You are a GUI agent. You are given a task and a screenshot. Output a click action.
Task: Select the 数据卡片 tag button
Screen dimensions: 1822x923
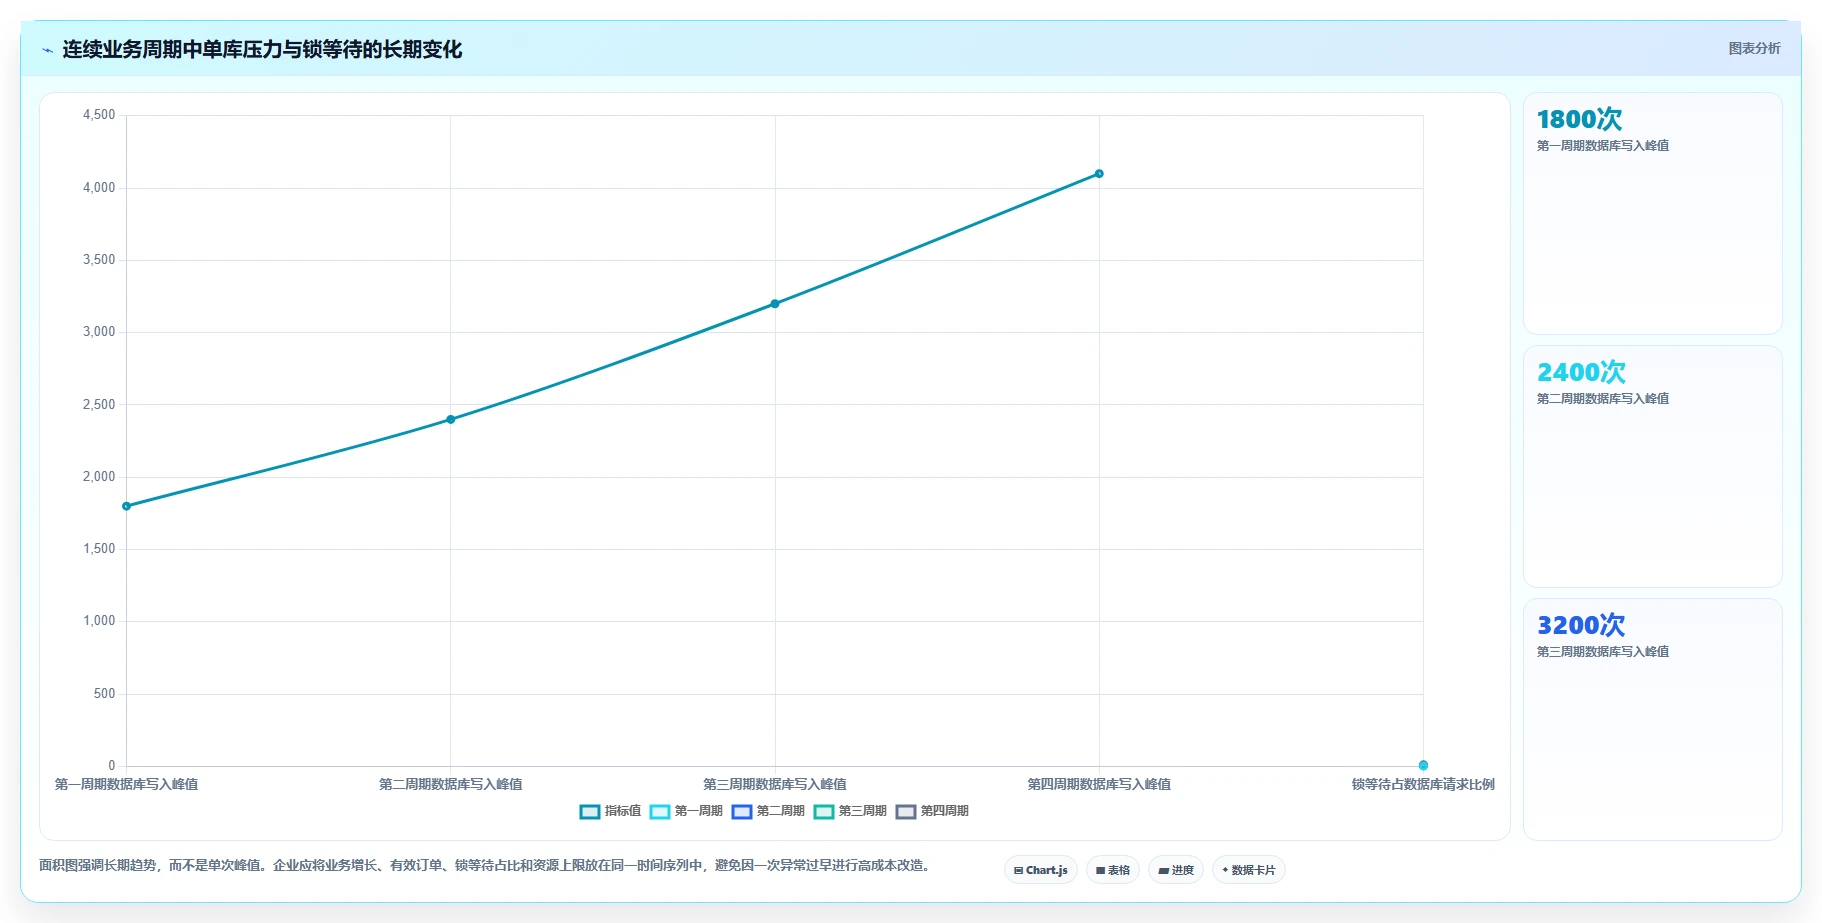(x=1248, y=870)
